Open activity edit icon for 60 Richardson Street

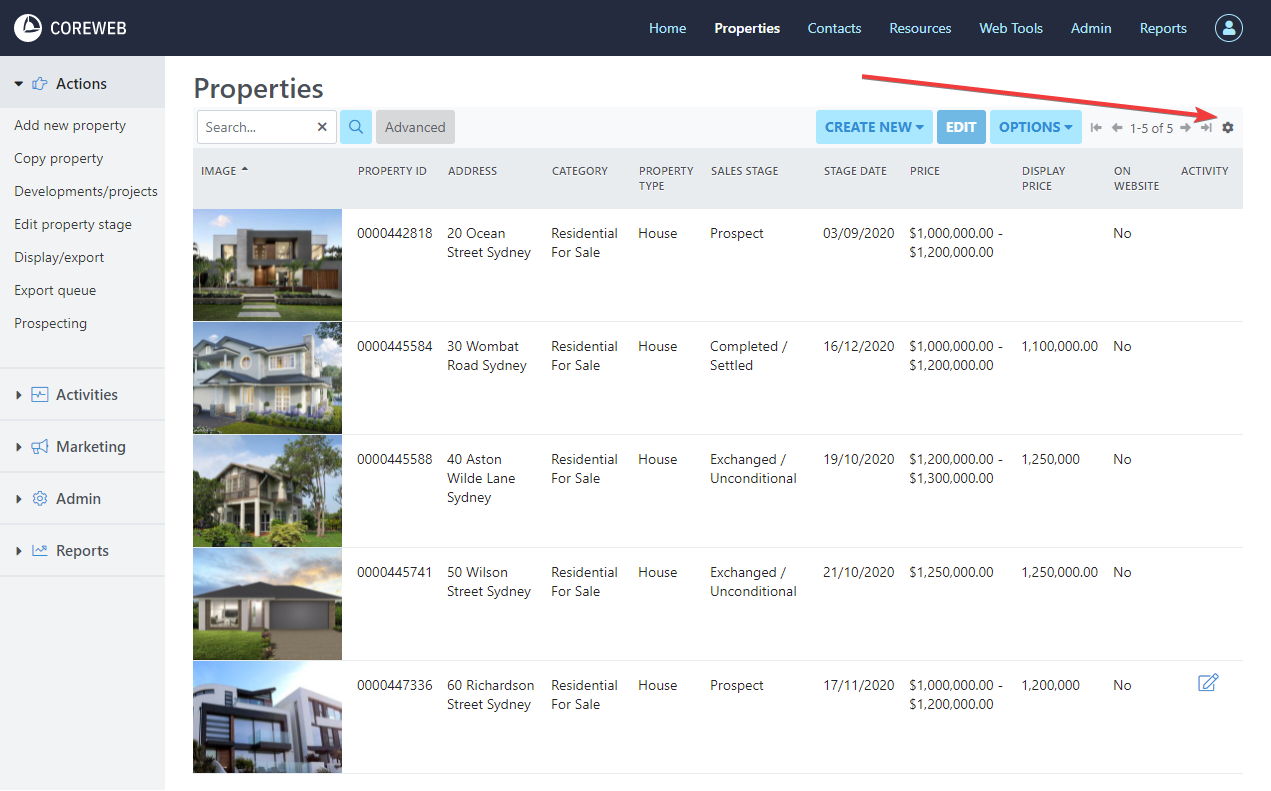(1208, 683)
